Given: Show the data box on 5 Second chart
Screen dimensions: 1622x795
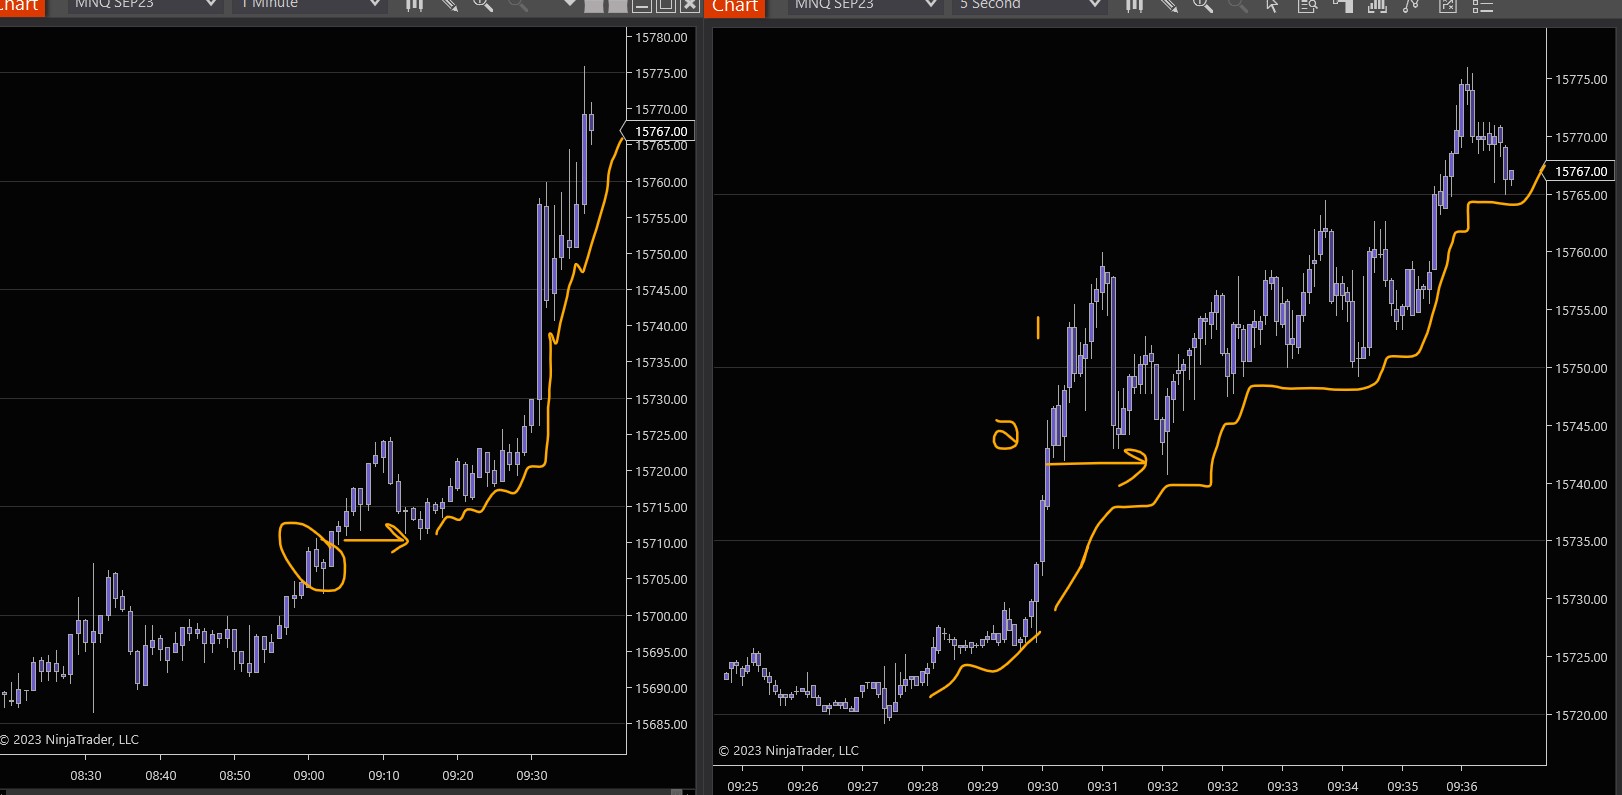Looking at the screenshot, I should coord(1307,5).
